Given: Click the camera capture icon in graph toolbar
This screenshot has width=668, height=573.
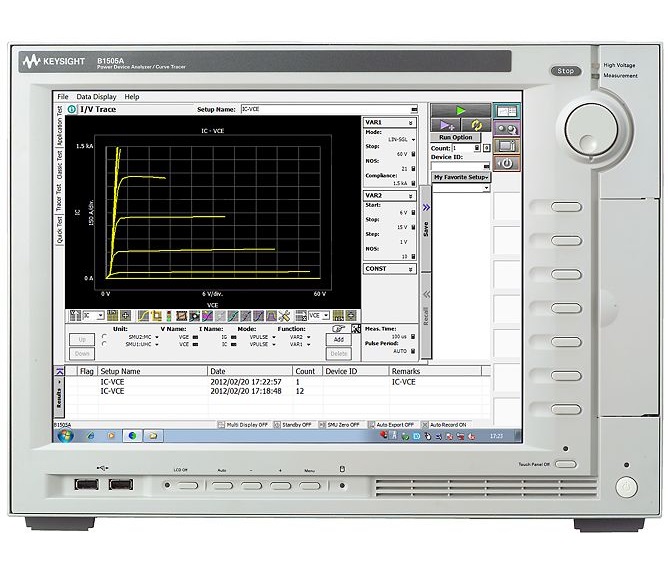Looking at the screenshot, I should tap(194, 316).
